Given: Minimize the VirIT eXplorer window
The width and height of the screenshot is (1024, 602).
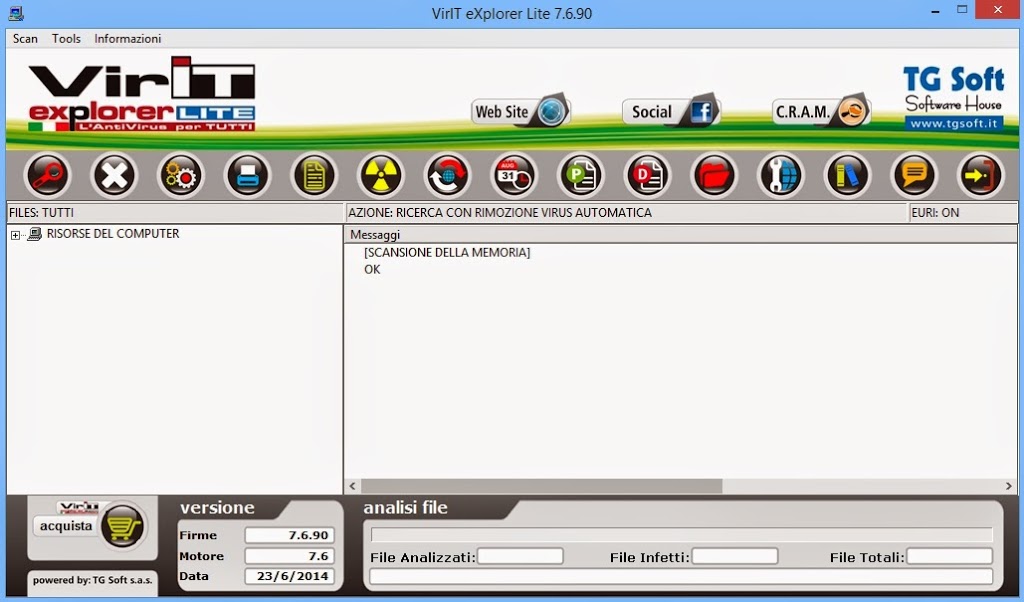Looking at the screenshot, I should pyautogui.click(x=935, y=10).
